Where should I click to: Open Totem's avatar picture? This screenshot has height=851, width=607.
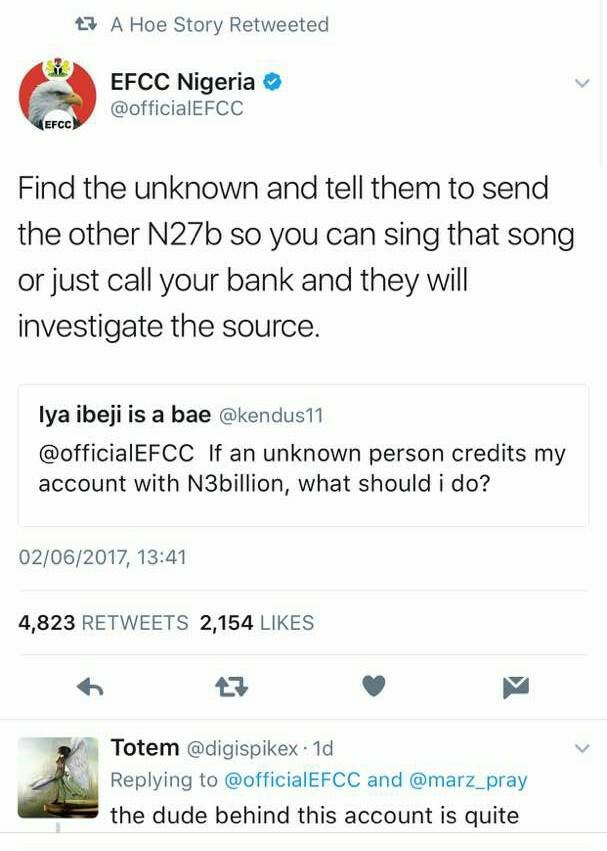point(58,777)
